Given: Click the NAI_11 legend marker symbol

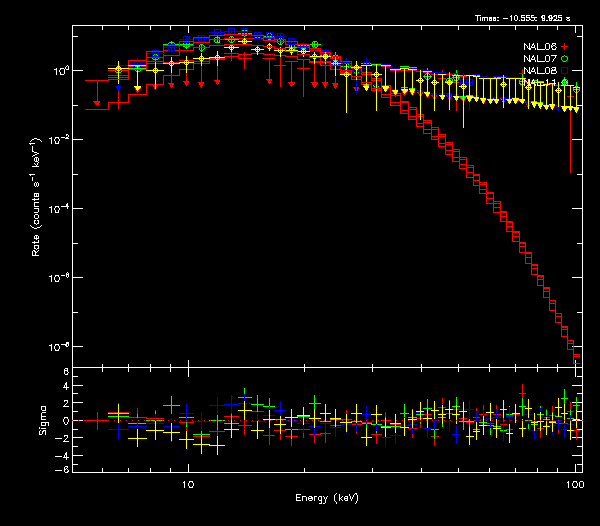Looking at the screenshot, I should pos(564,82).
